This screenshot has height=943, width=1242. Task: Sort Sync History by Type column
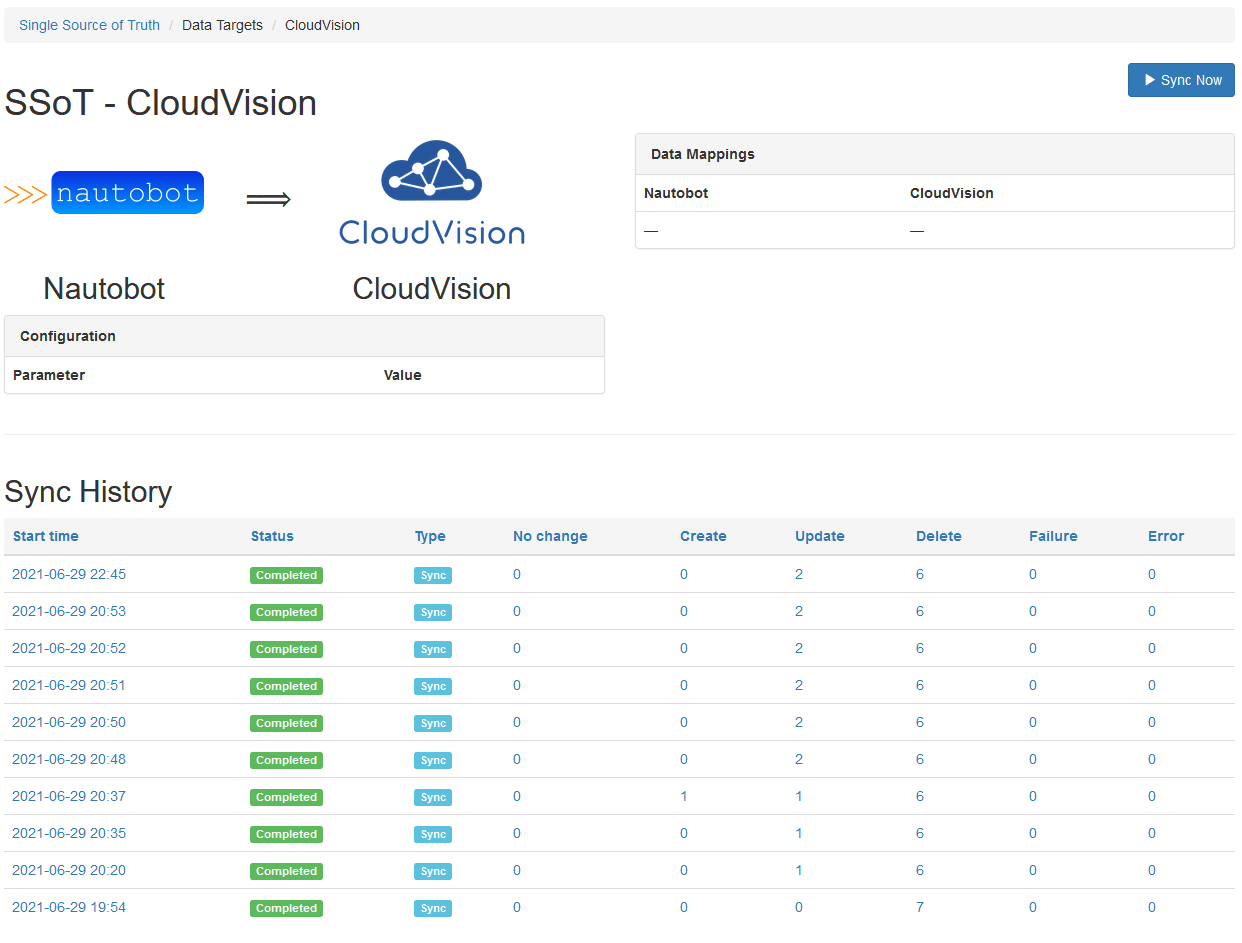click(430, 536)
